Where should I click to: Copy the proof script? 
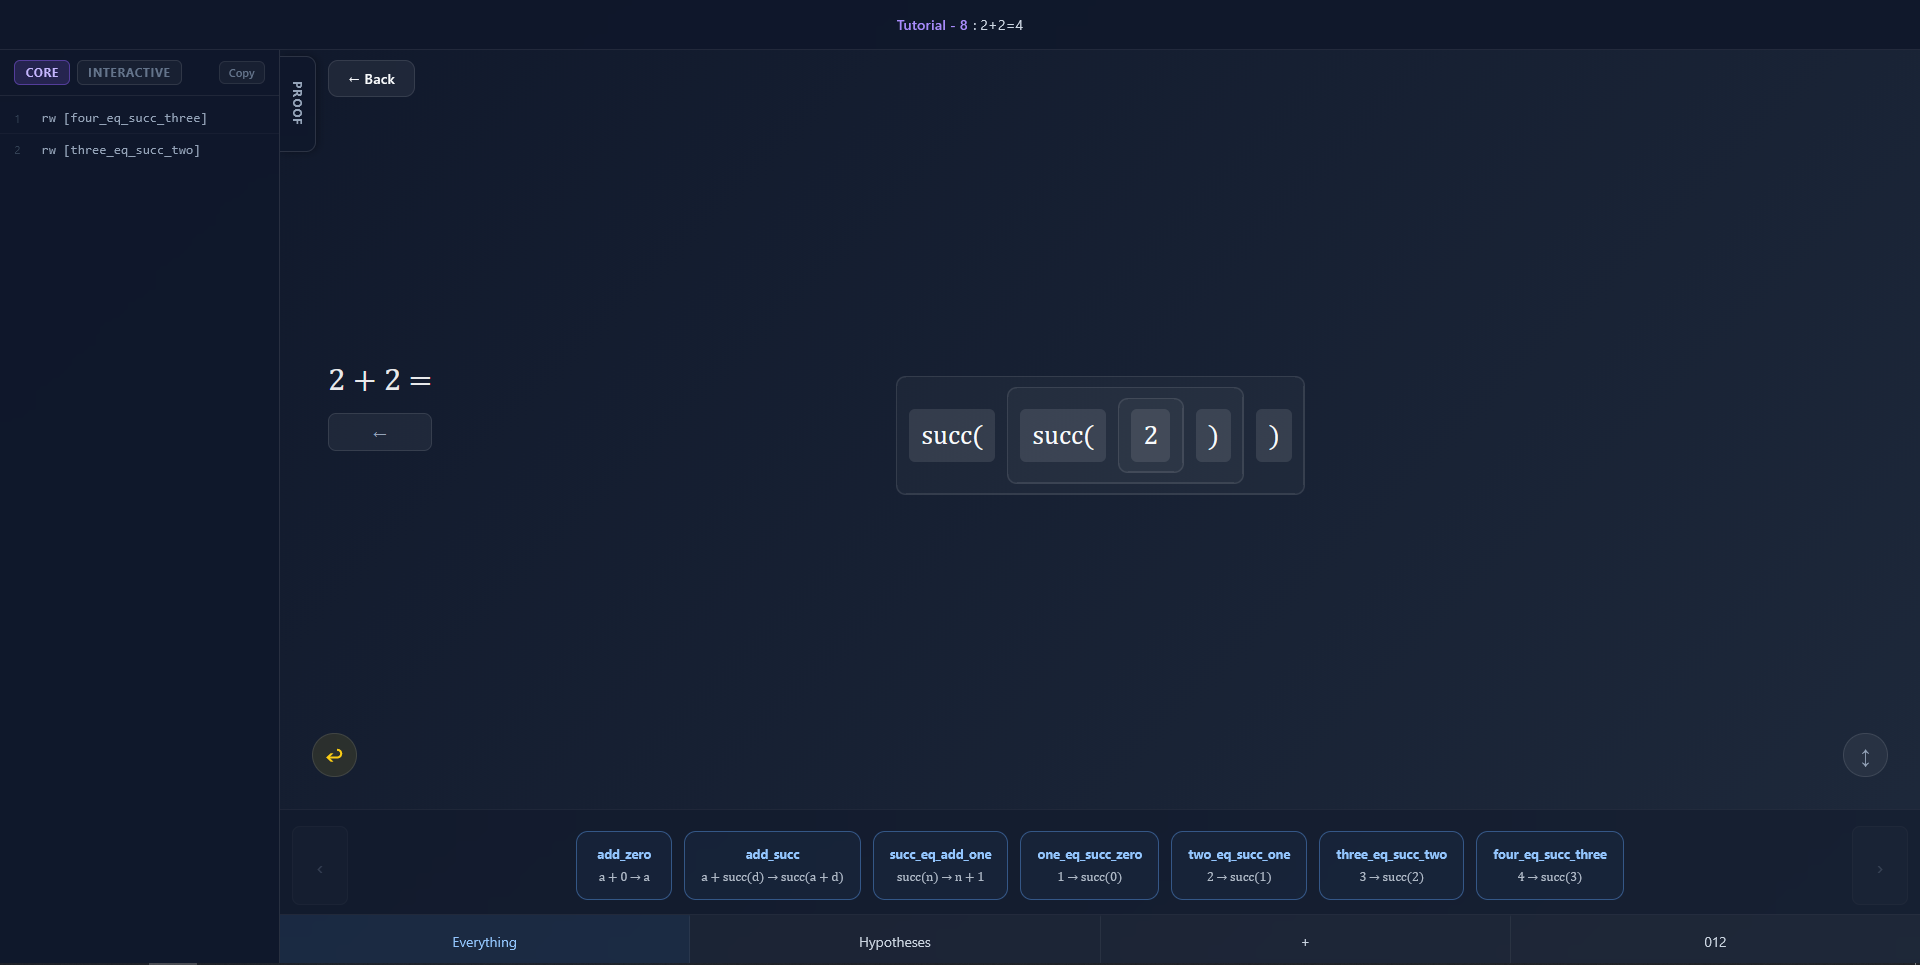click(x=241, y=73)
